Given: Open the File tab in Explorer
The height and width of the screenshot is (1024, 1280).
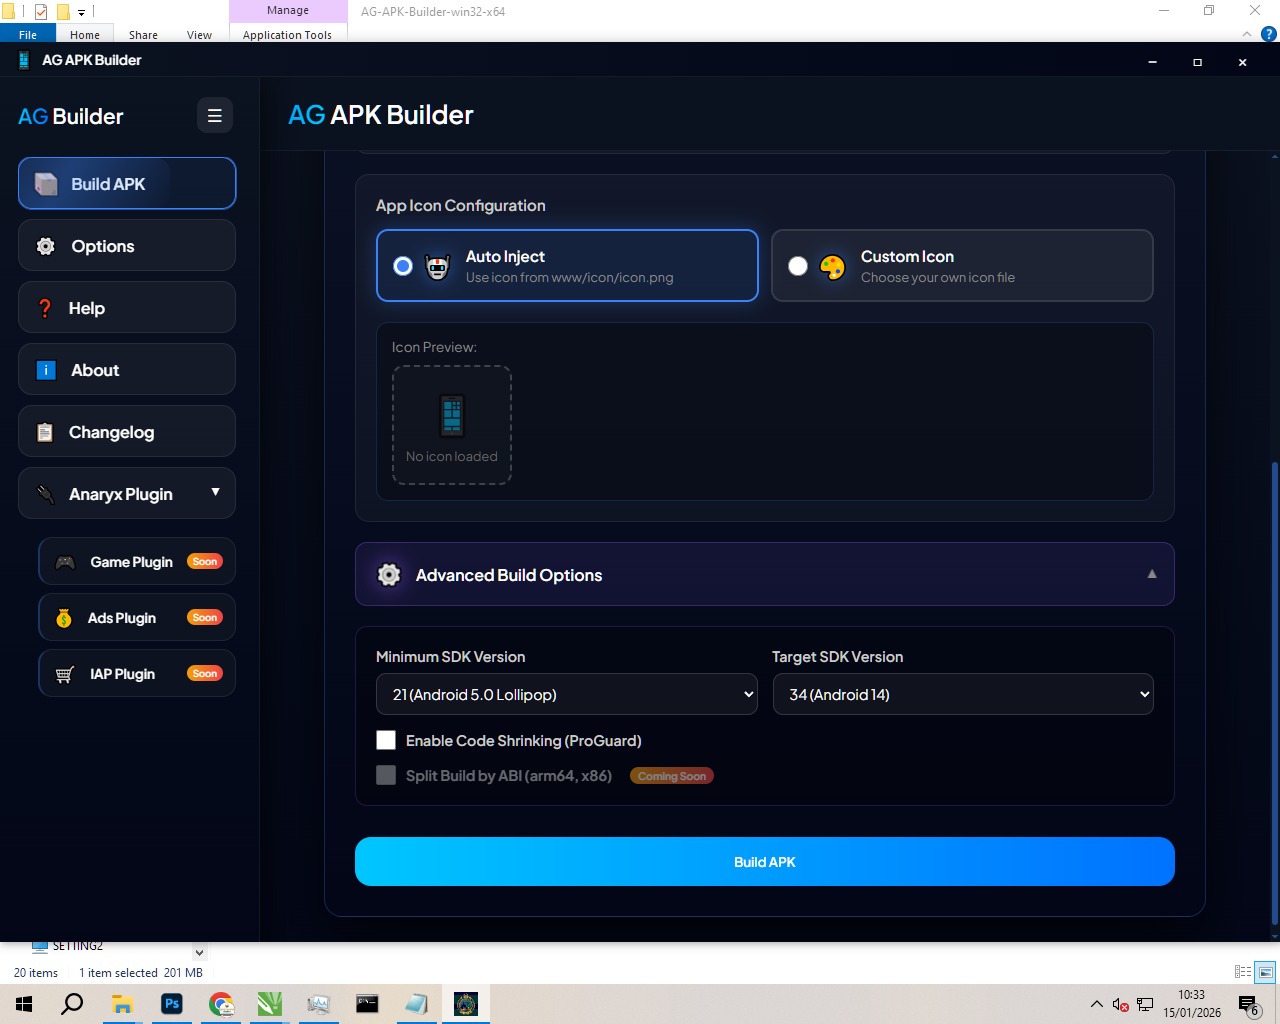Looking at the screenshot, I should [x=28, y=34].
